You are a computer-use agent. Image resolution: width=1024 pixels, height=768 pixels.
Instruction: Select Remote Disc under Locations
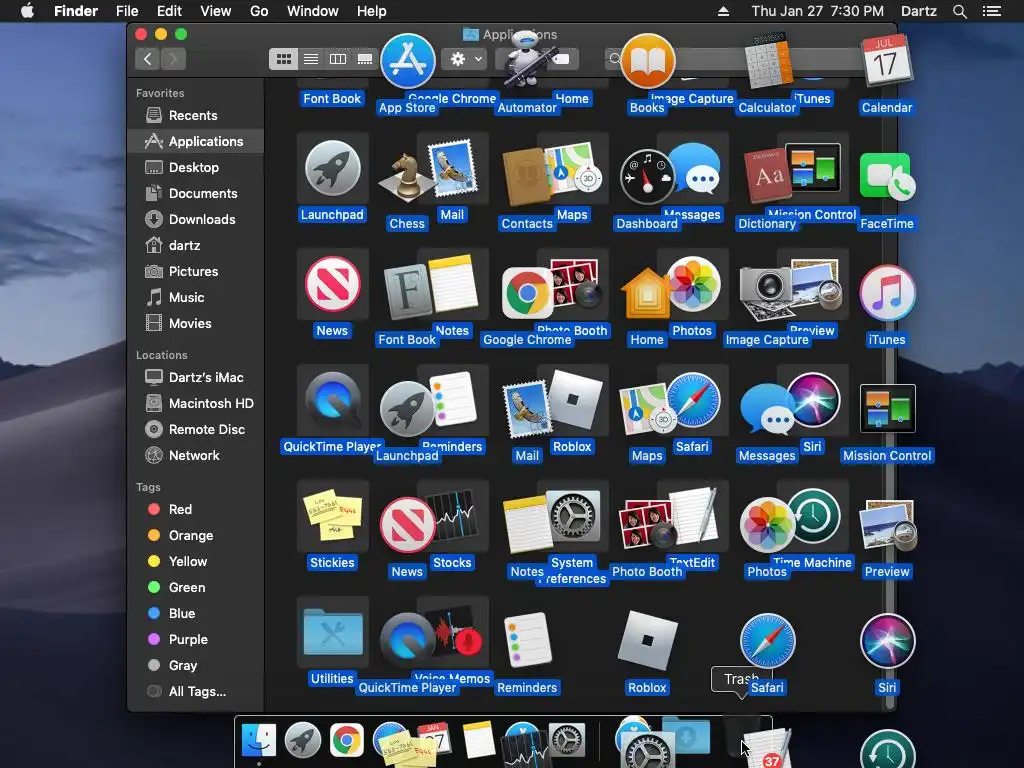tap(196, 430)
